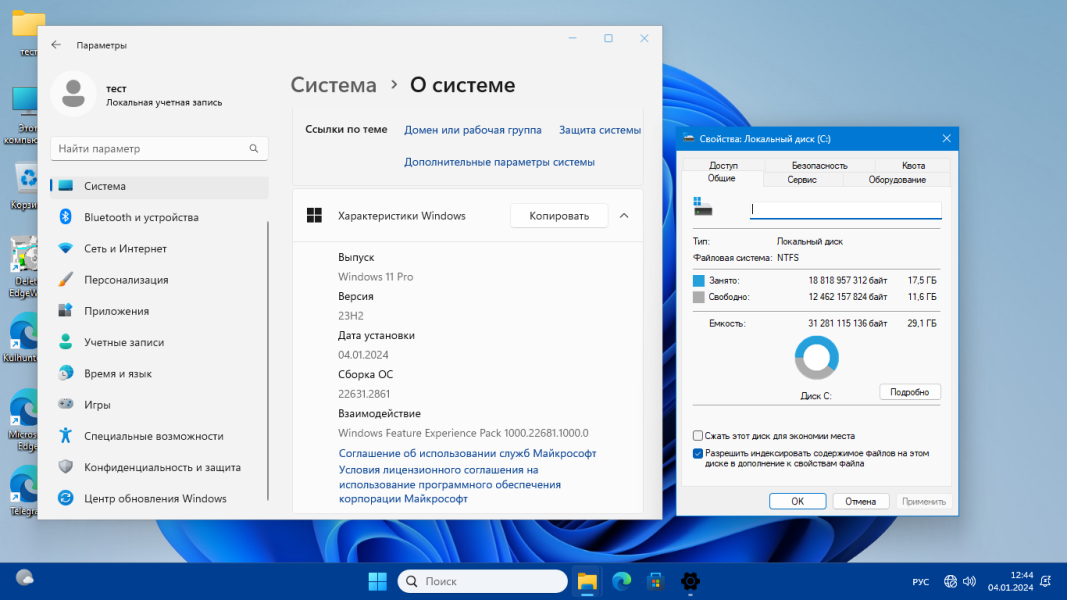
Task: Click Подробно in disk properties
Action: pos(910,392)
